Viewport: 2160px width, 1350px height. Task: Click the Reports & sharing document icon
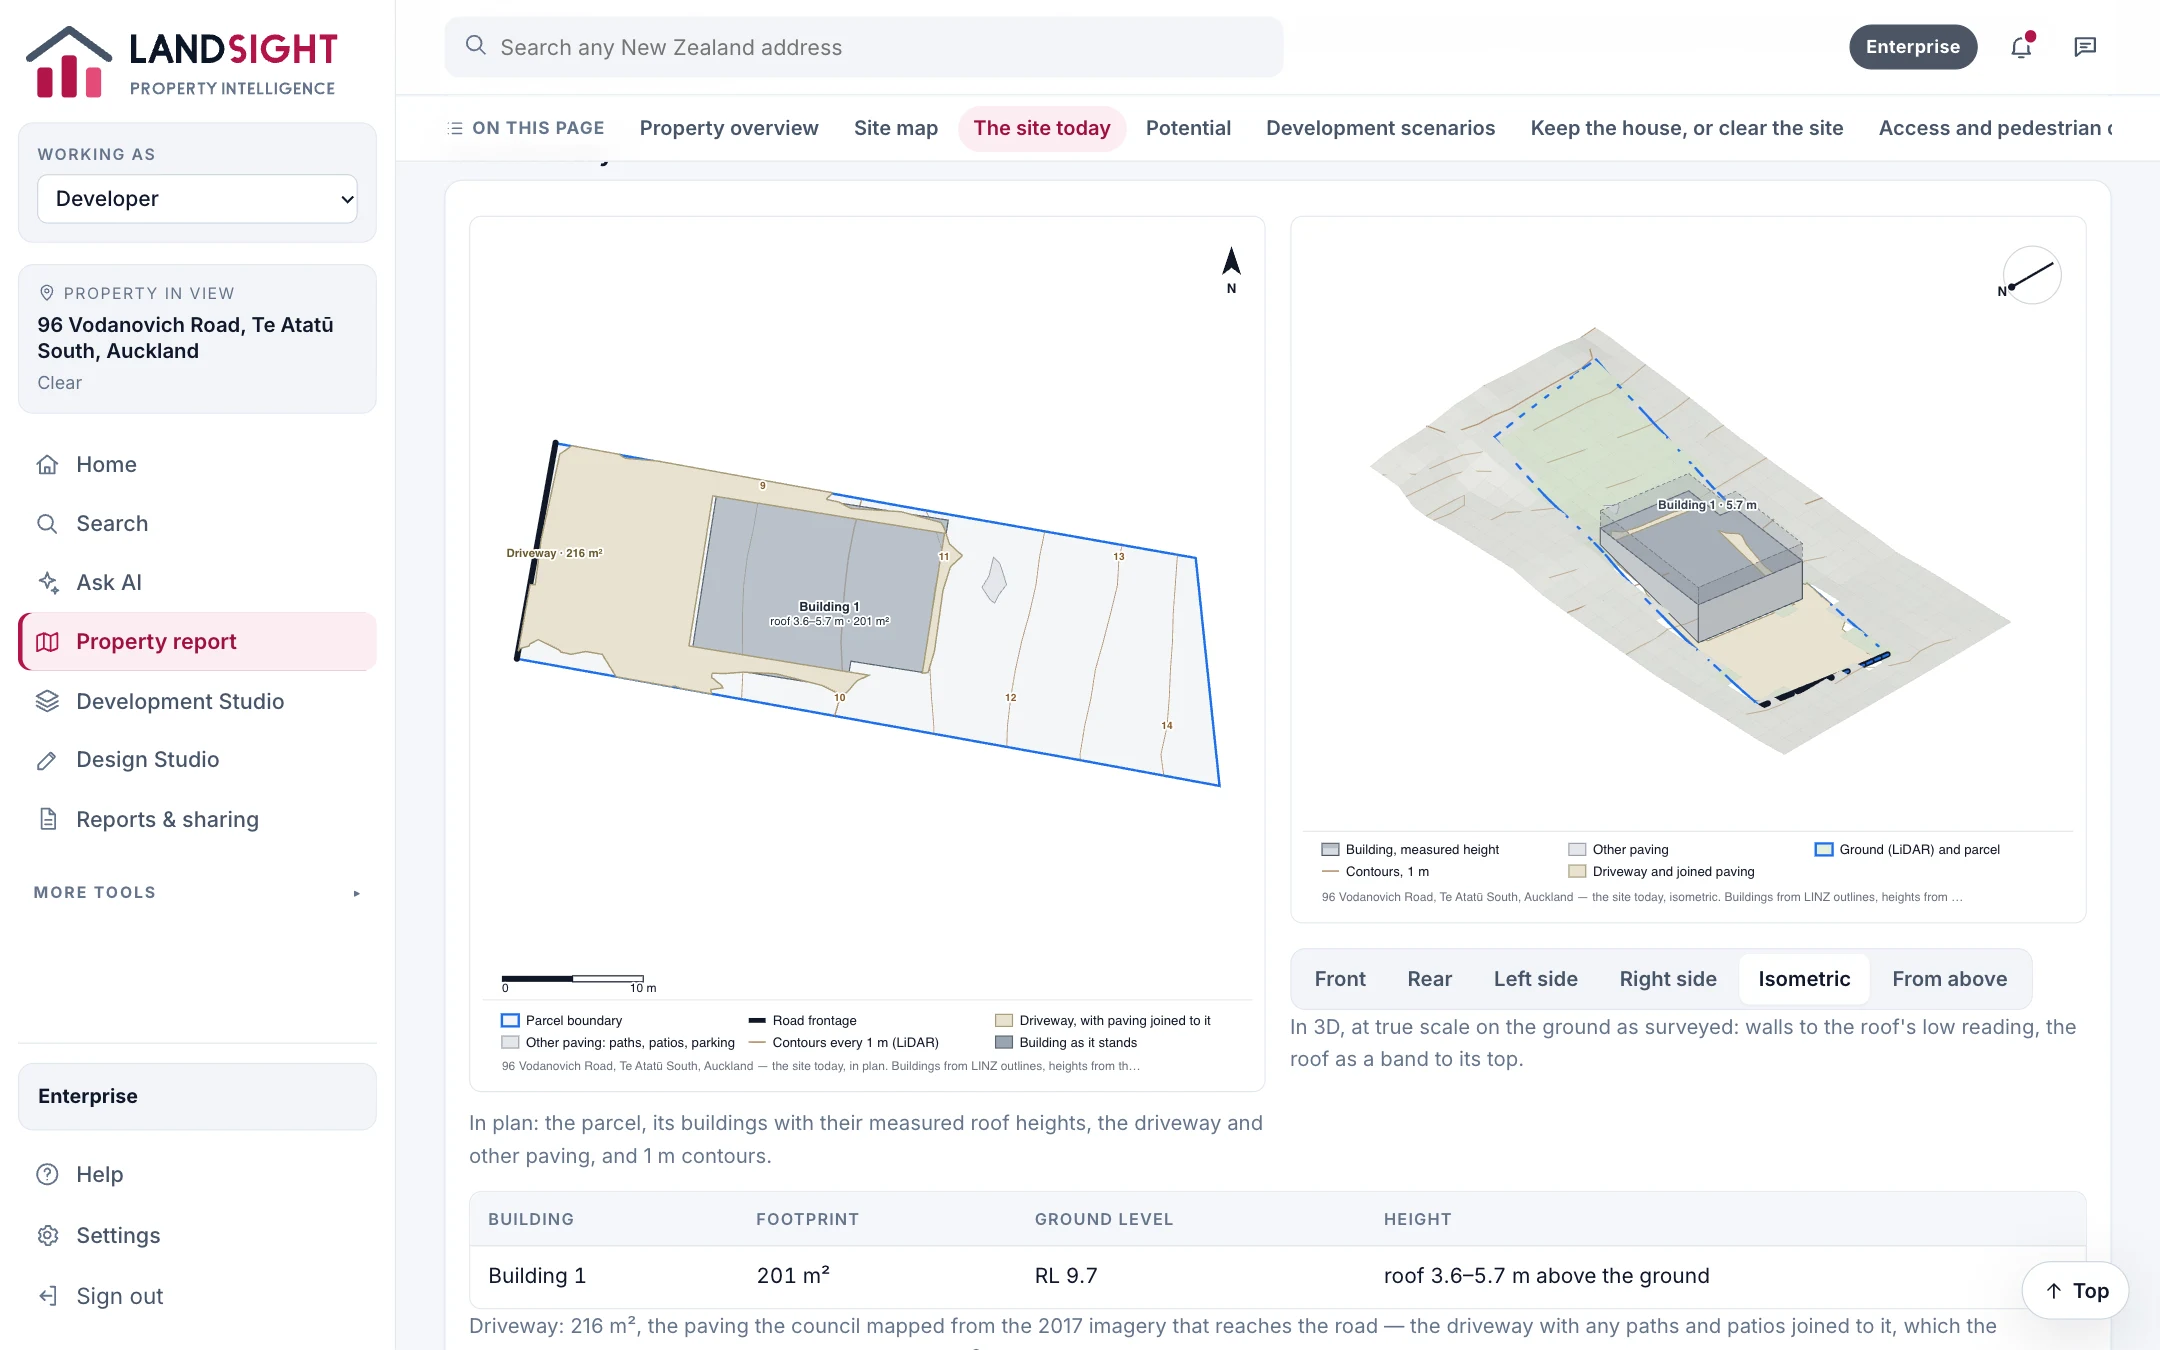pos(47,819)
